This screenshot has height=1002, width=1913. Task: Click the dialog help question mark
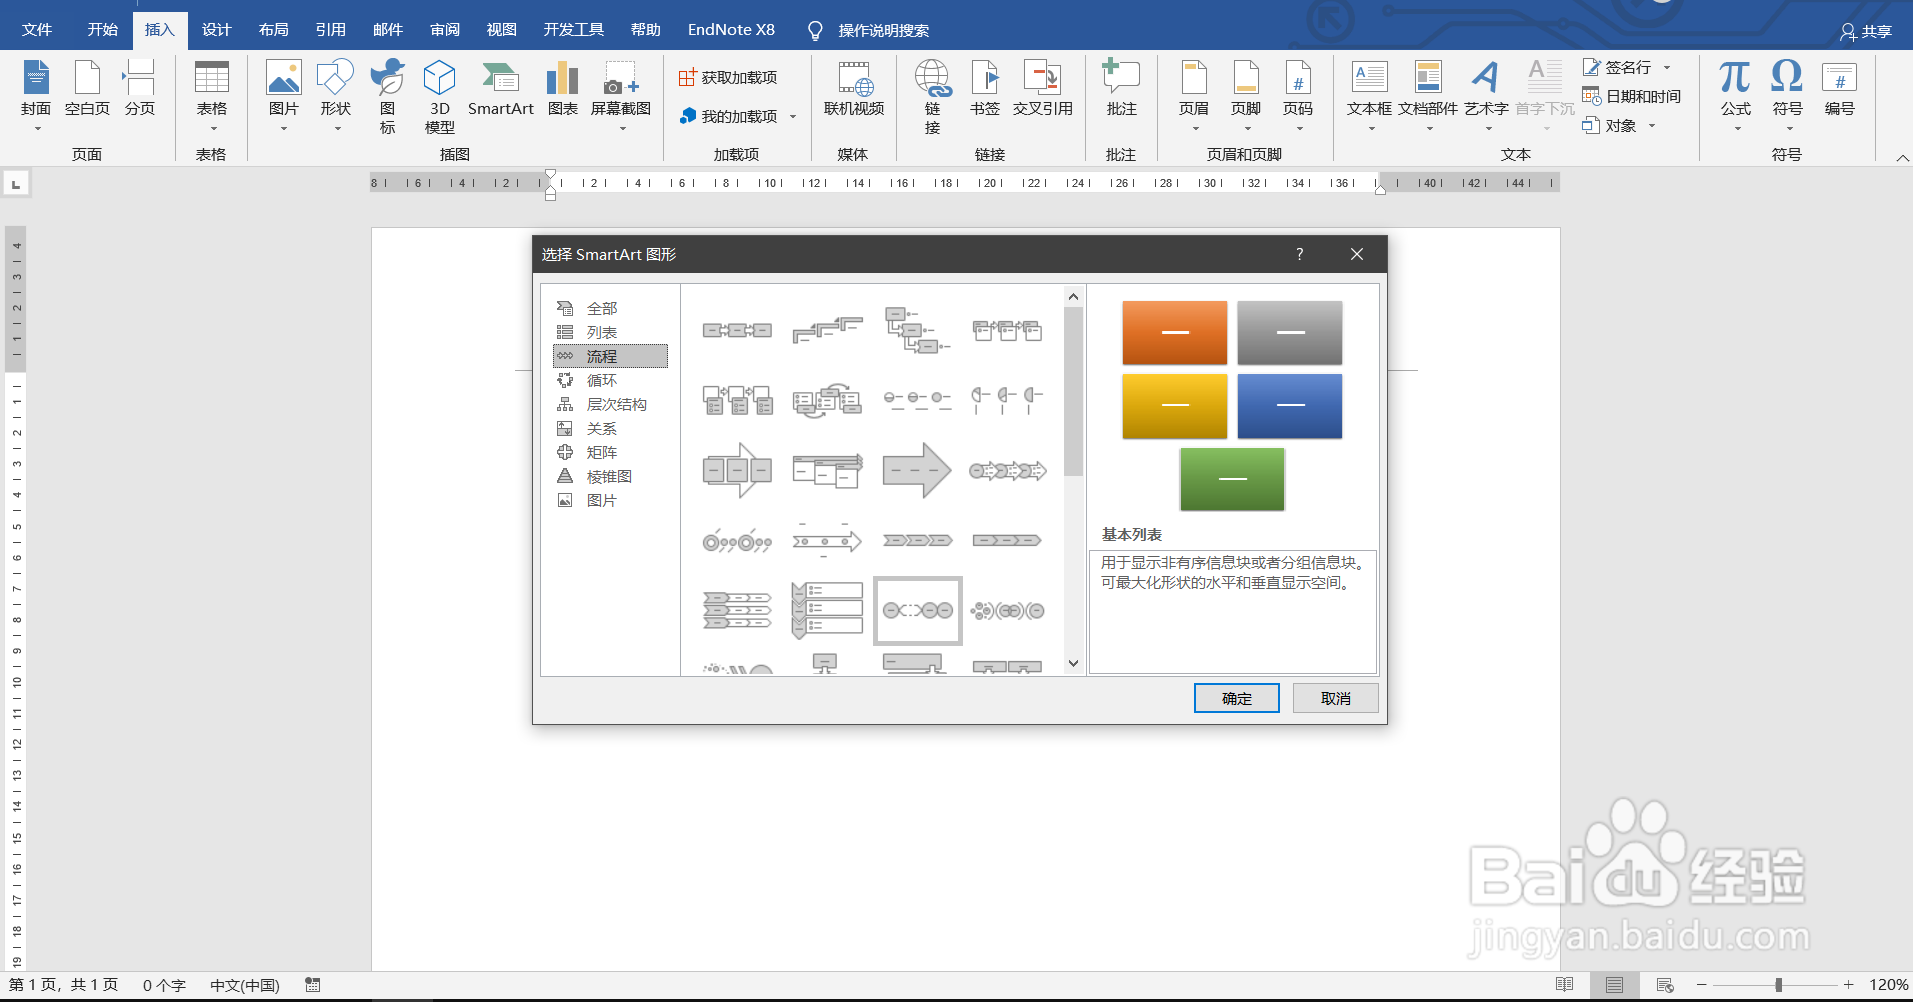click(1300, 254)
